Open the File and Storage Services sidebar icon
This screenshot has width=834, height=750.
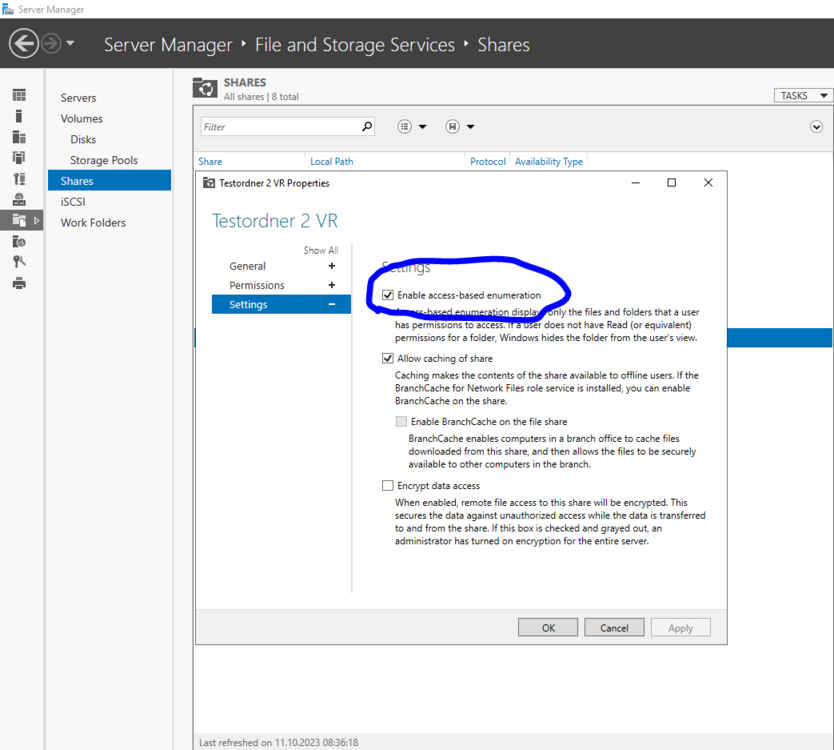click(19, 220)
